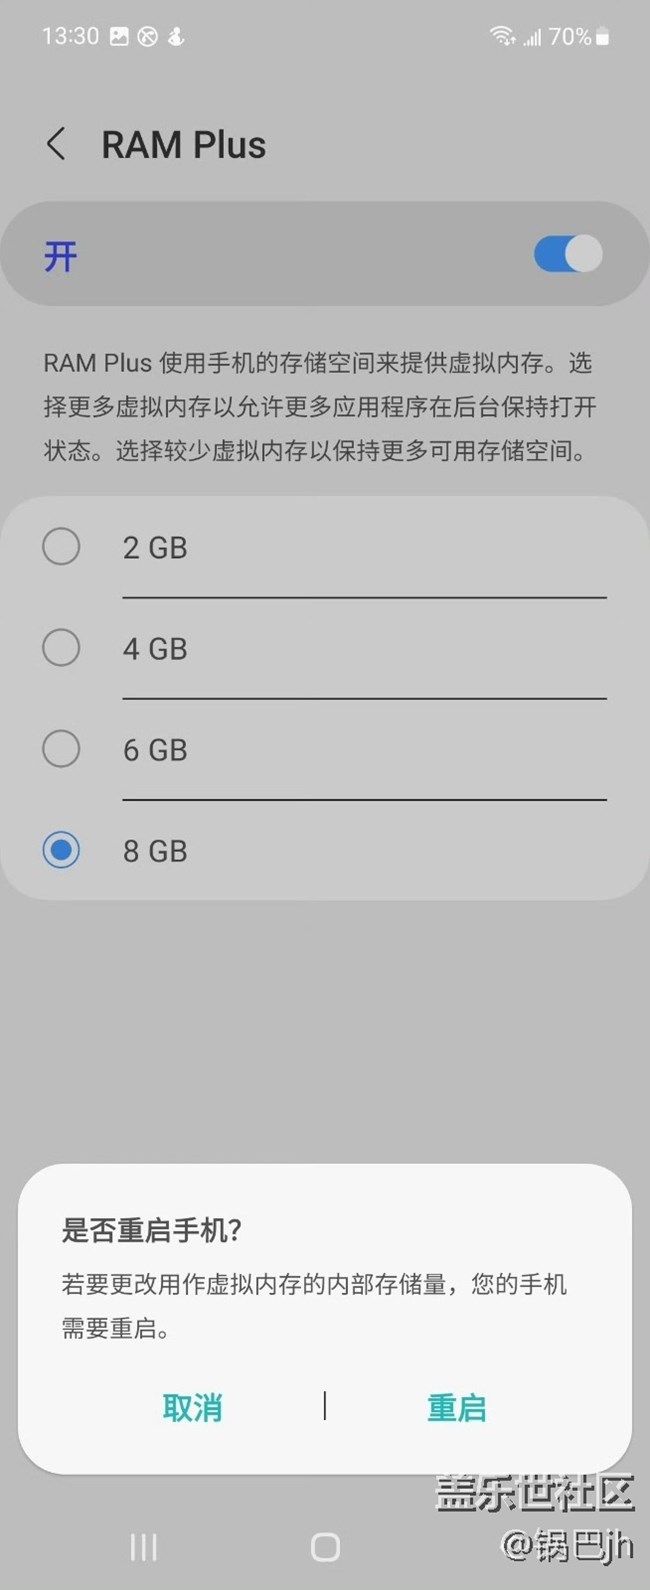Choose the 4 GB virtual memory option
The height and width of the screenshot is (1590, 650).
click(x=61, y=648)
